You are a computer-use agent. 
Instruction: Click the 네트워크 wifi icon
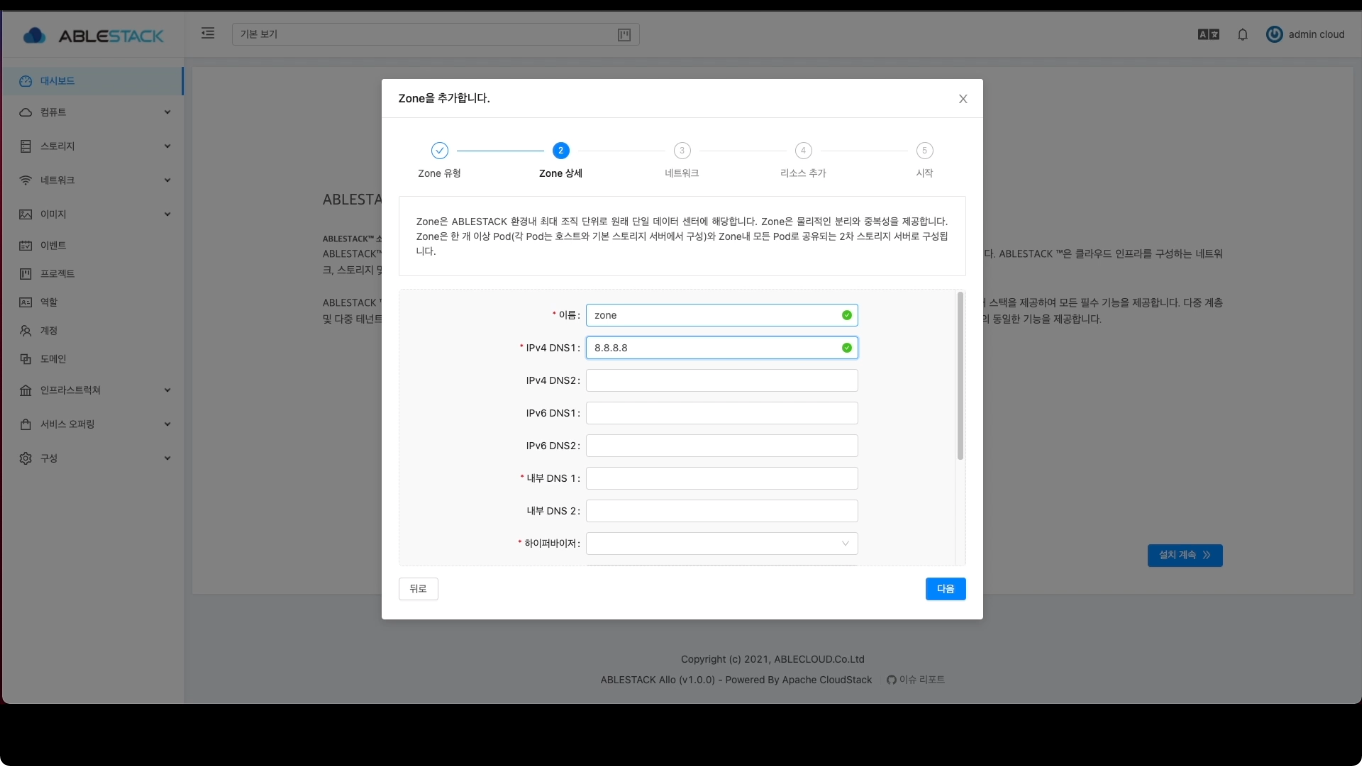[26, 180]
